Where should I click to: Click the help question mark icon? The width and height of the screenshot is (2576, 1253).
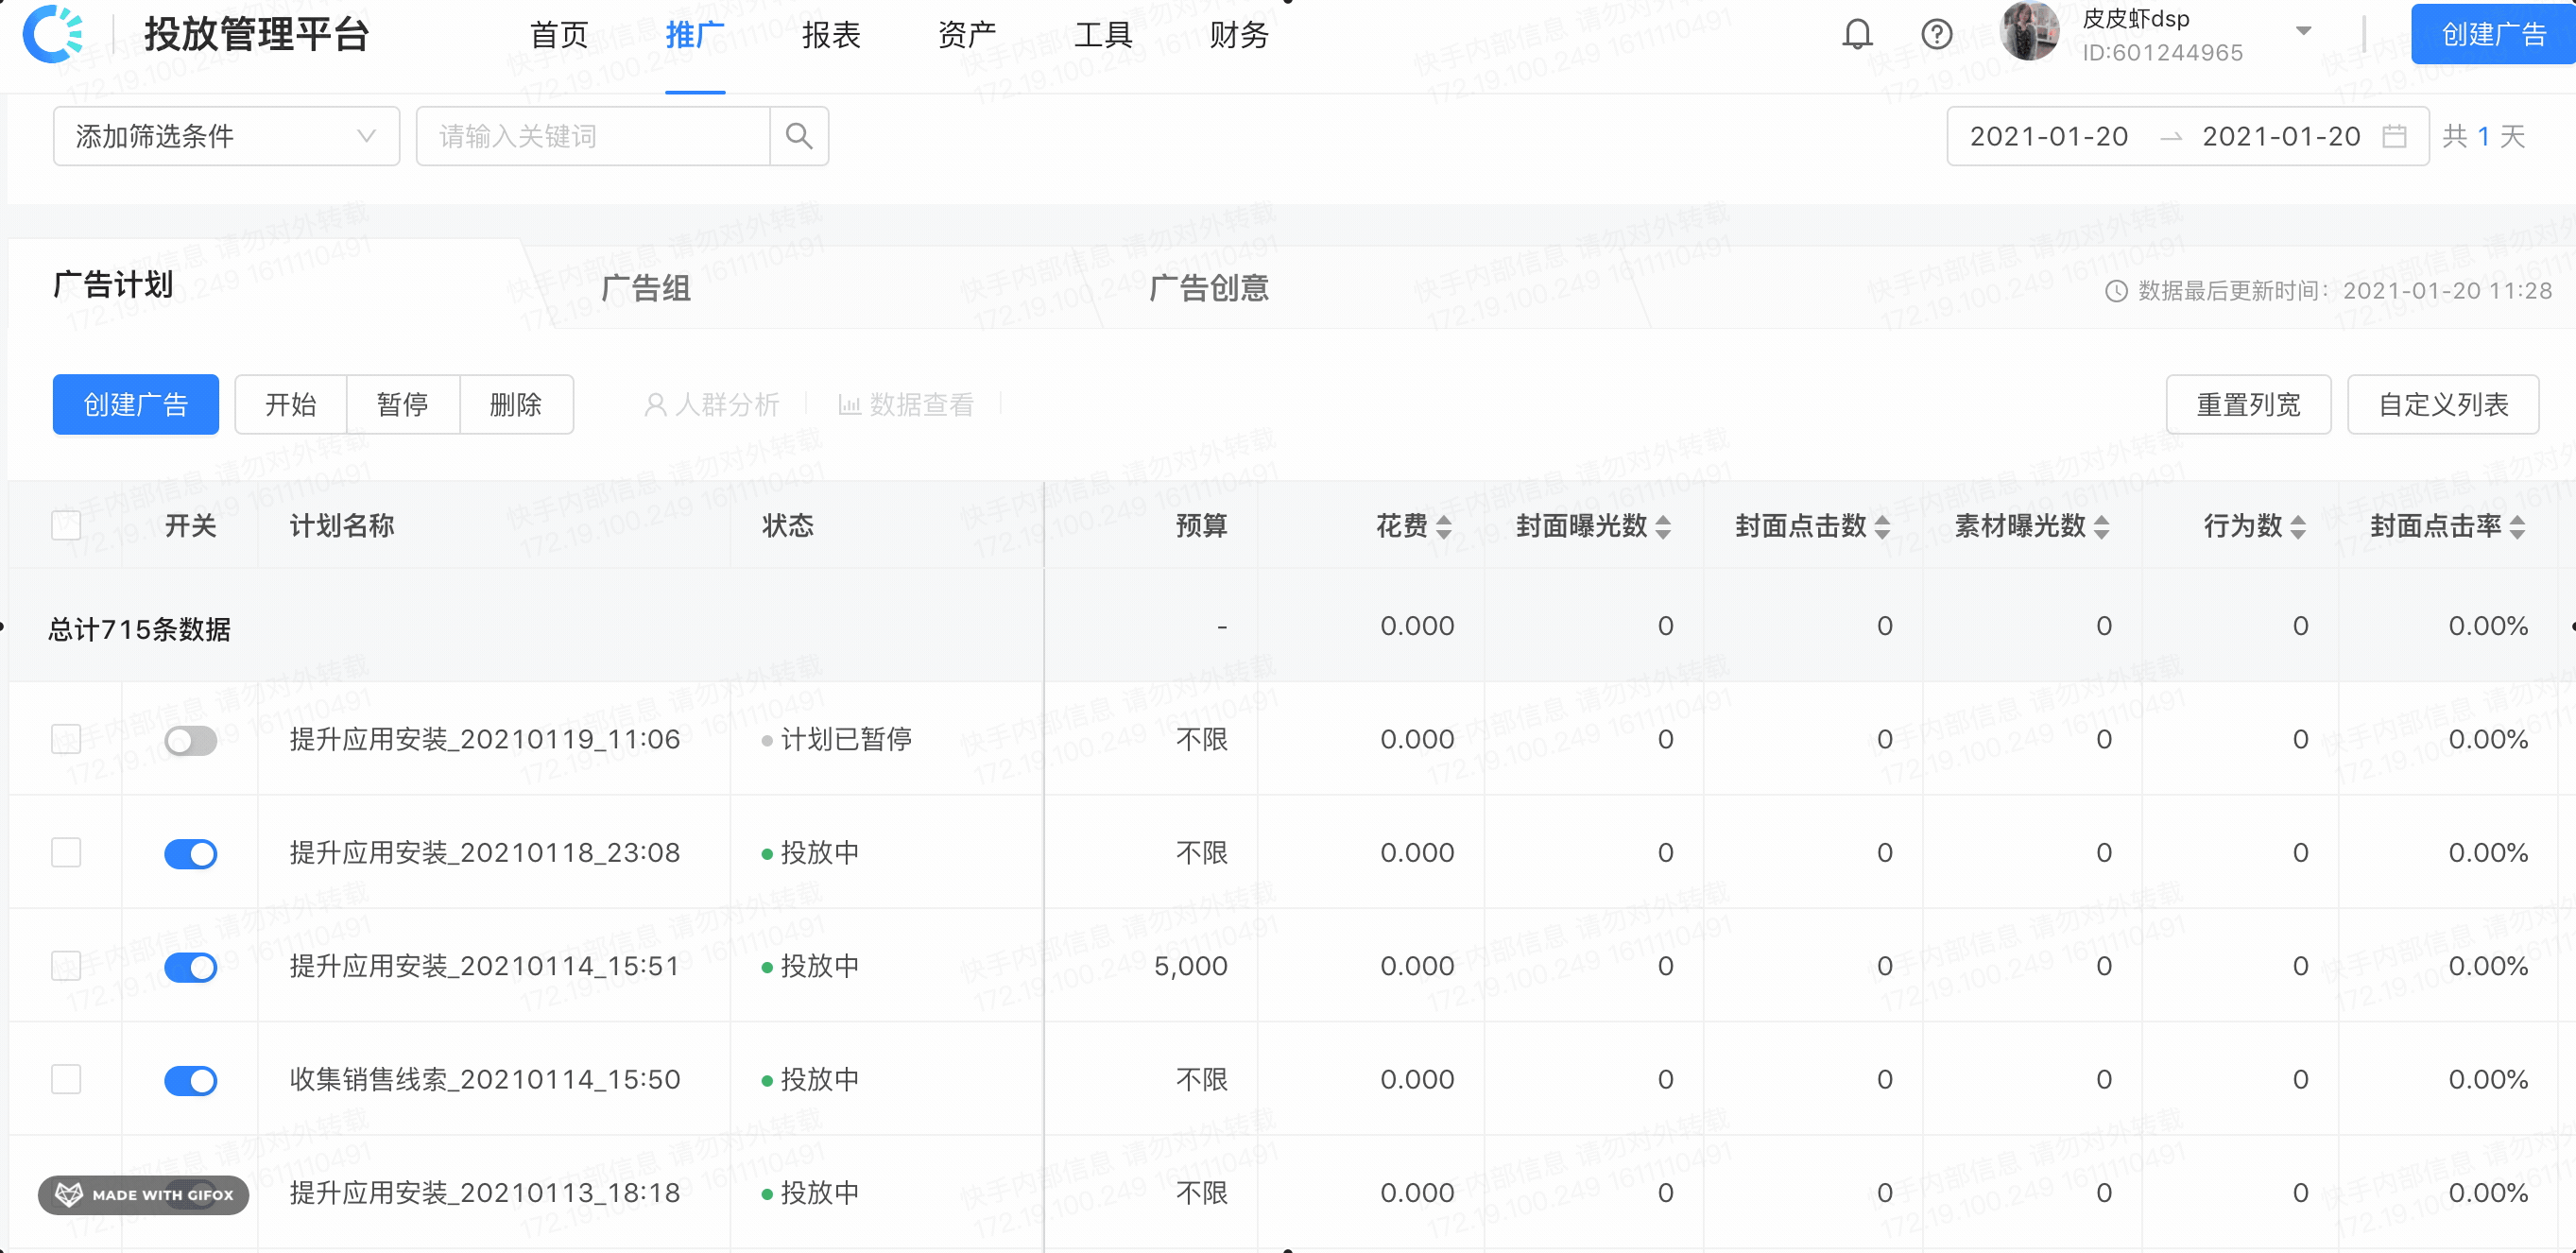tap(1936, 33)
